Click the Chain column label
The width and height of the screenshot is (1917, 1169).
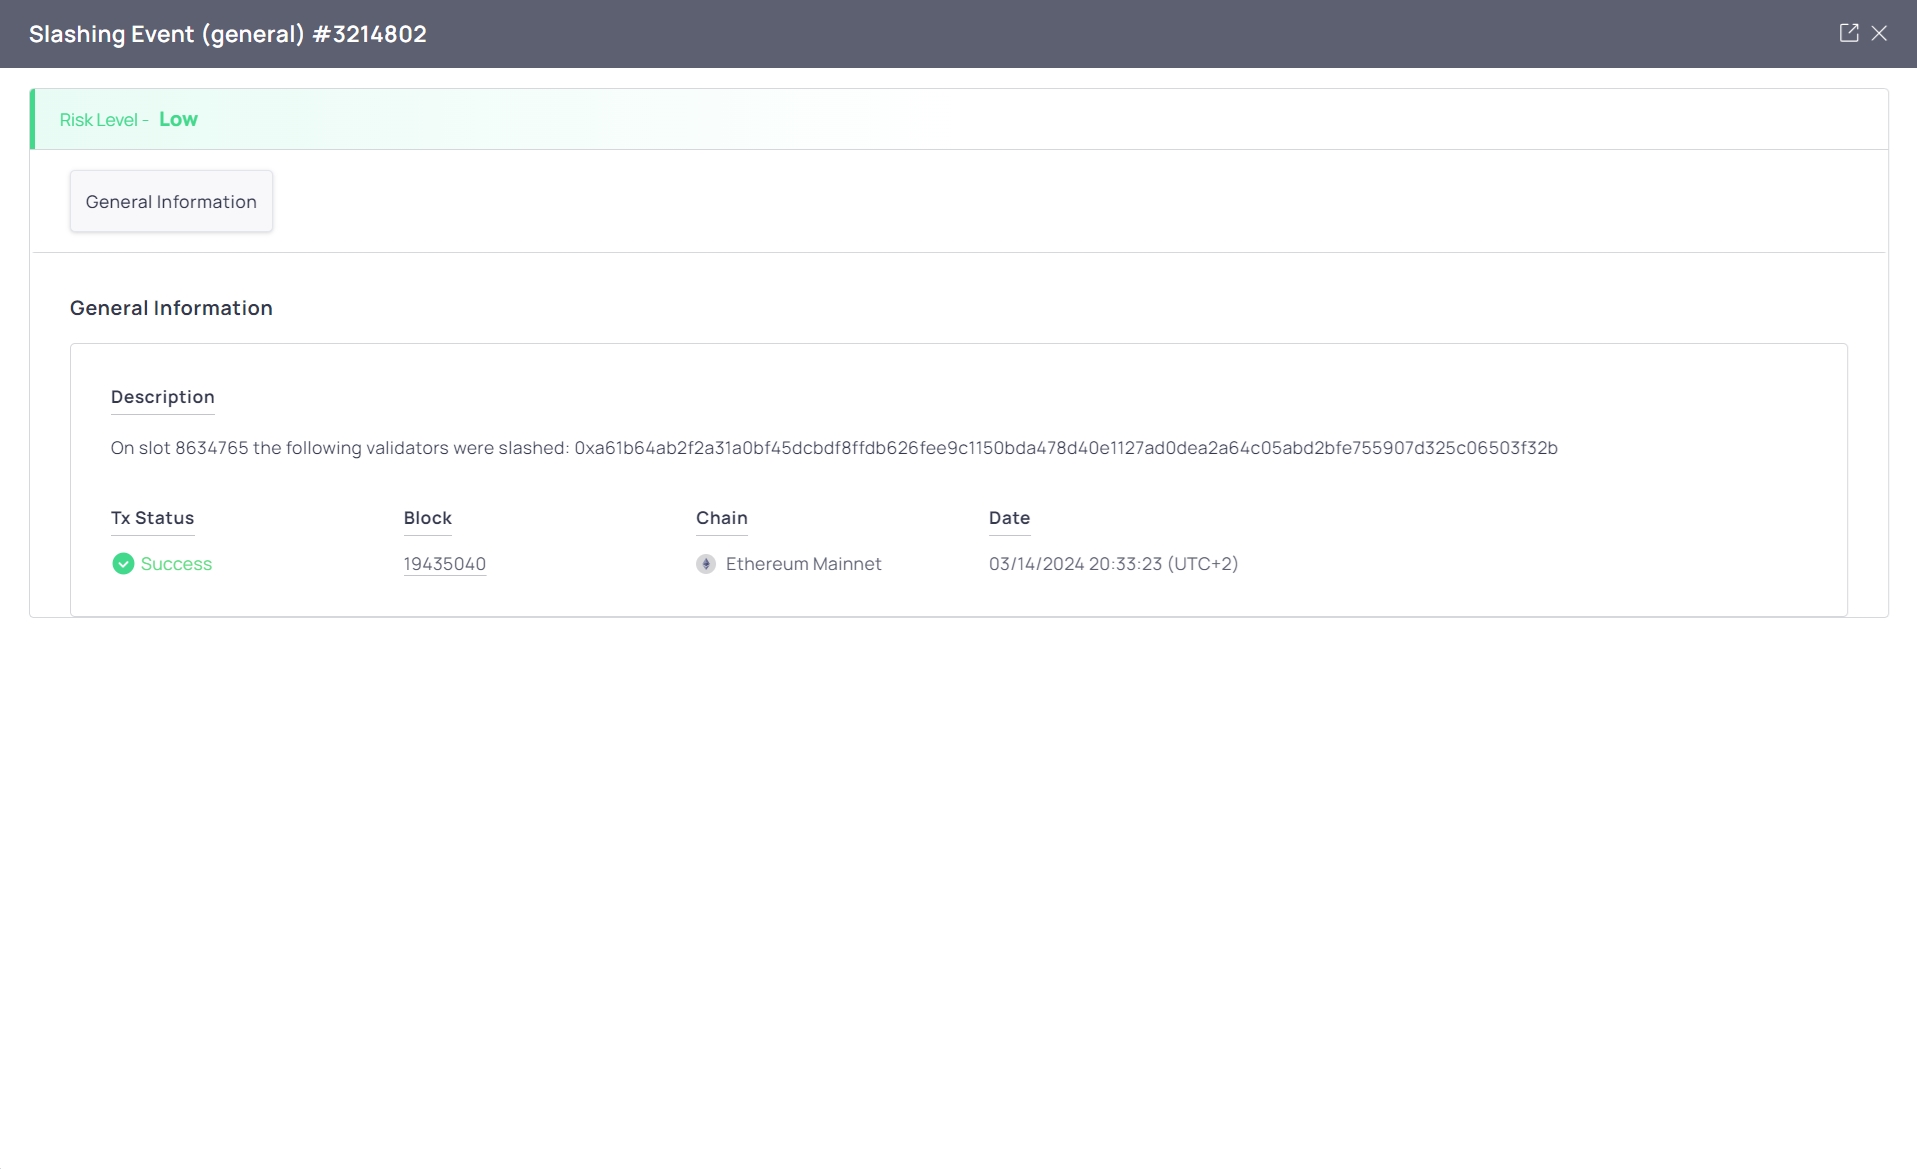(x=721, y=518)
